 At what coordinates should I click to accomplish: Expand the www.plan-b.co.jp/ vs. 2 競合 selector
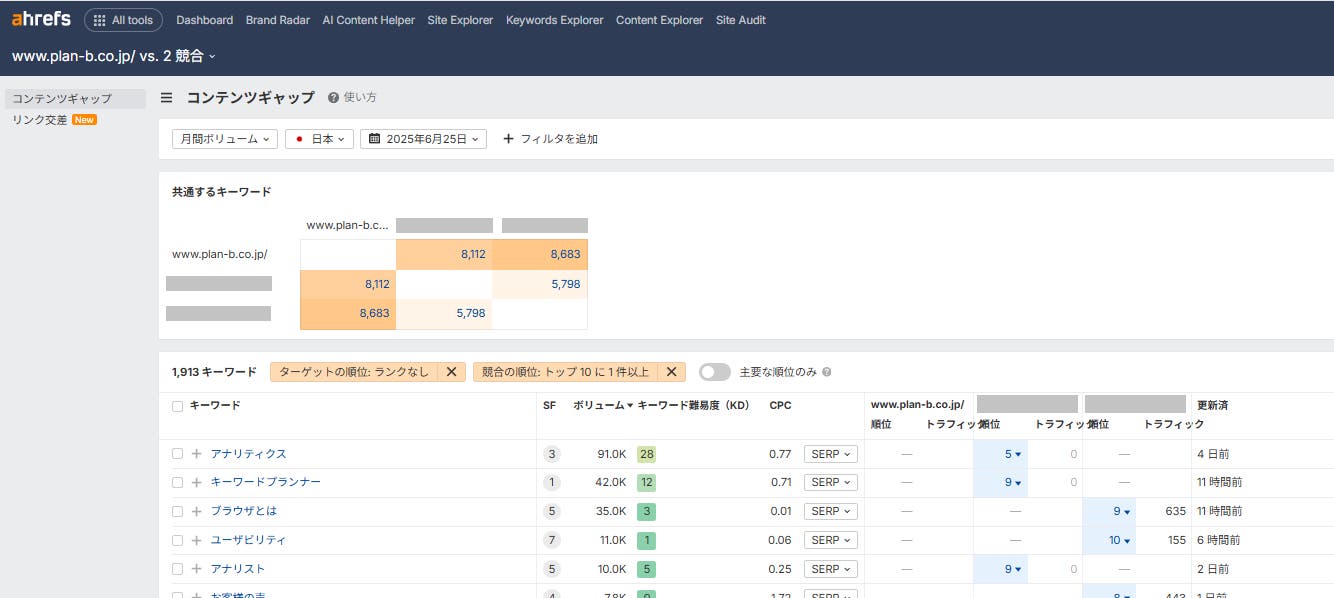114,56
